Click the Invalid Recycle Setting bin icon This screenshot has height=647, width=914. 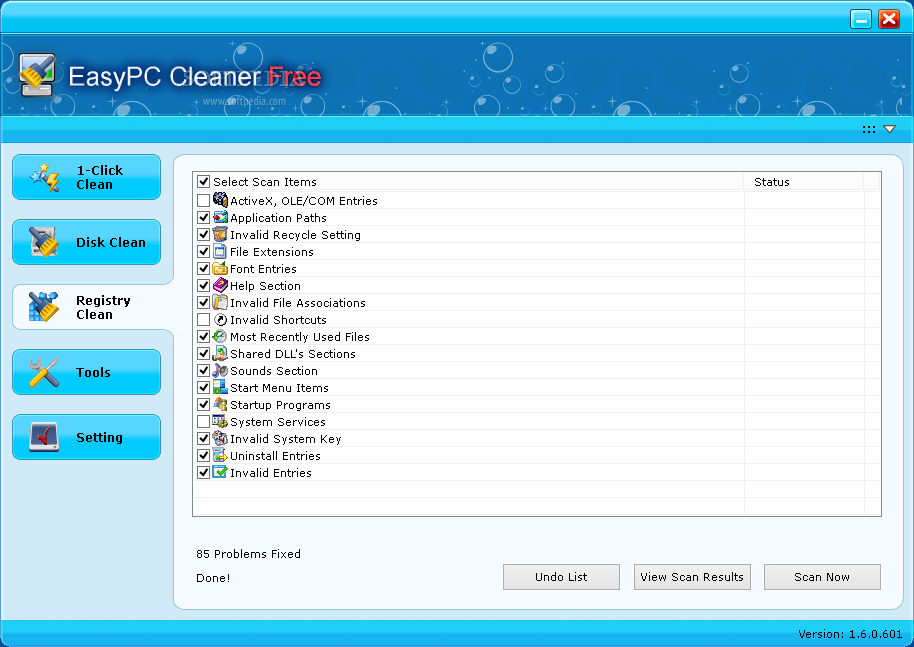220,234
